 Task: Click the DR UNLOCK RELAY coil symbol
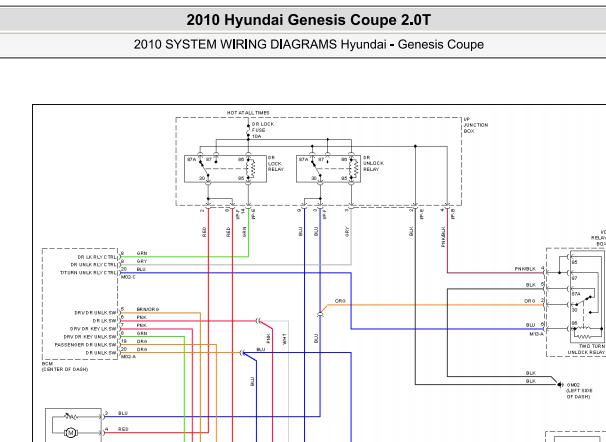point(354,168)
